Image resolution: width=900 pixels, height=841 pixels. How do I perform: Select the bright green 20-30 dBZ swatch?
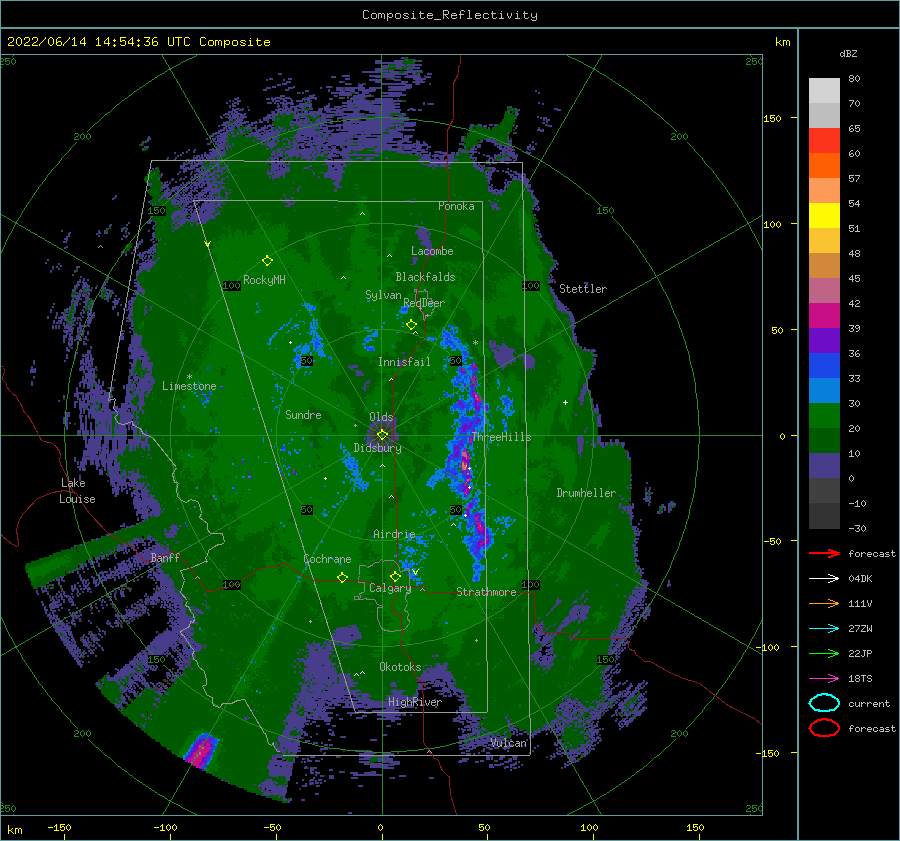[x=824, y=415]
